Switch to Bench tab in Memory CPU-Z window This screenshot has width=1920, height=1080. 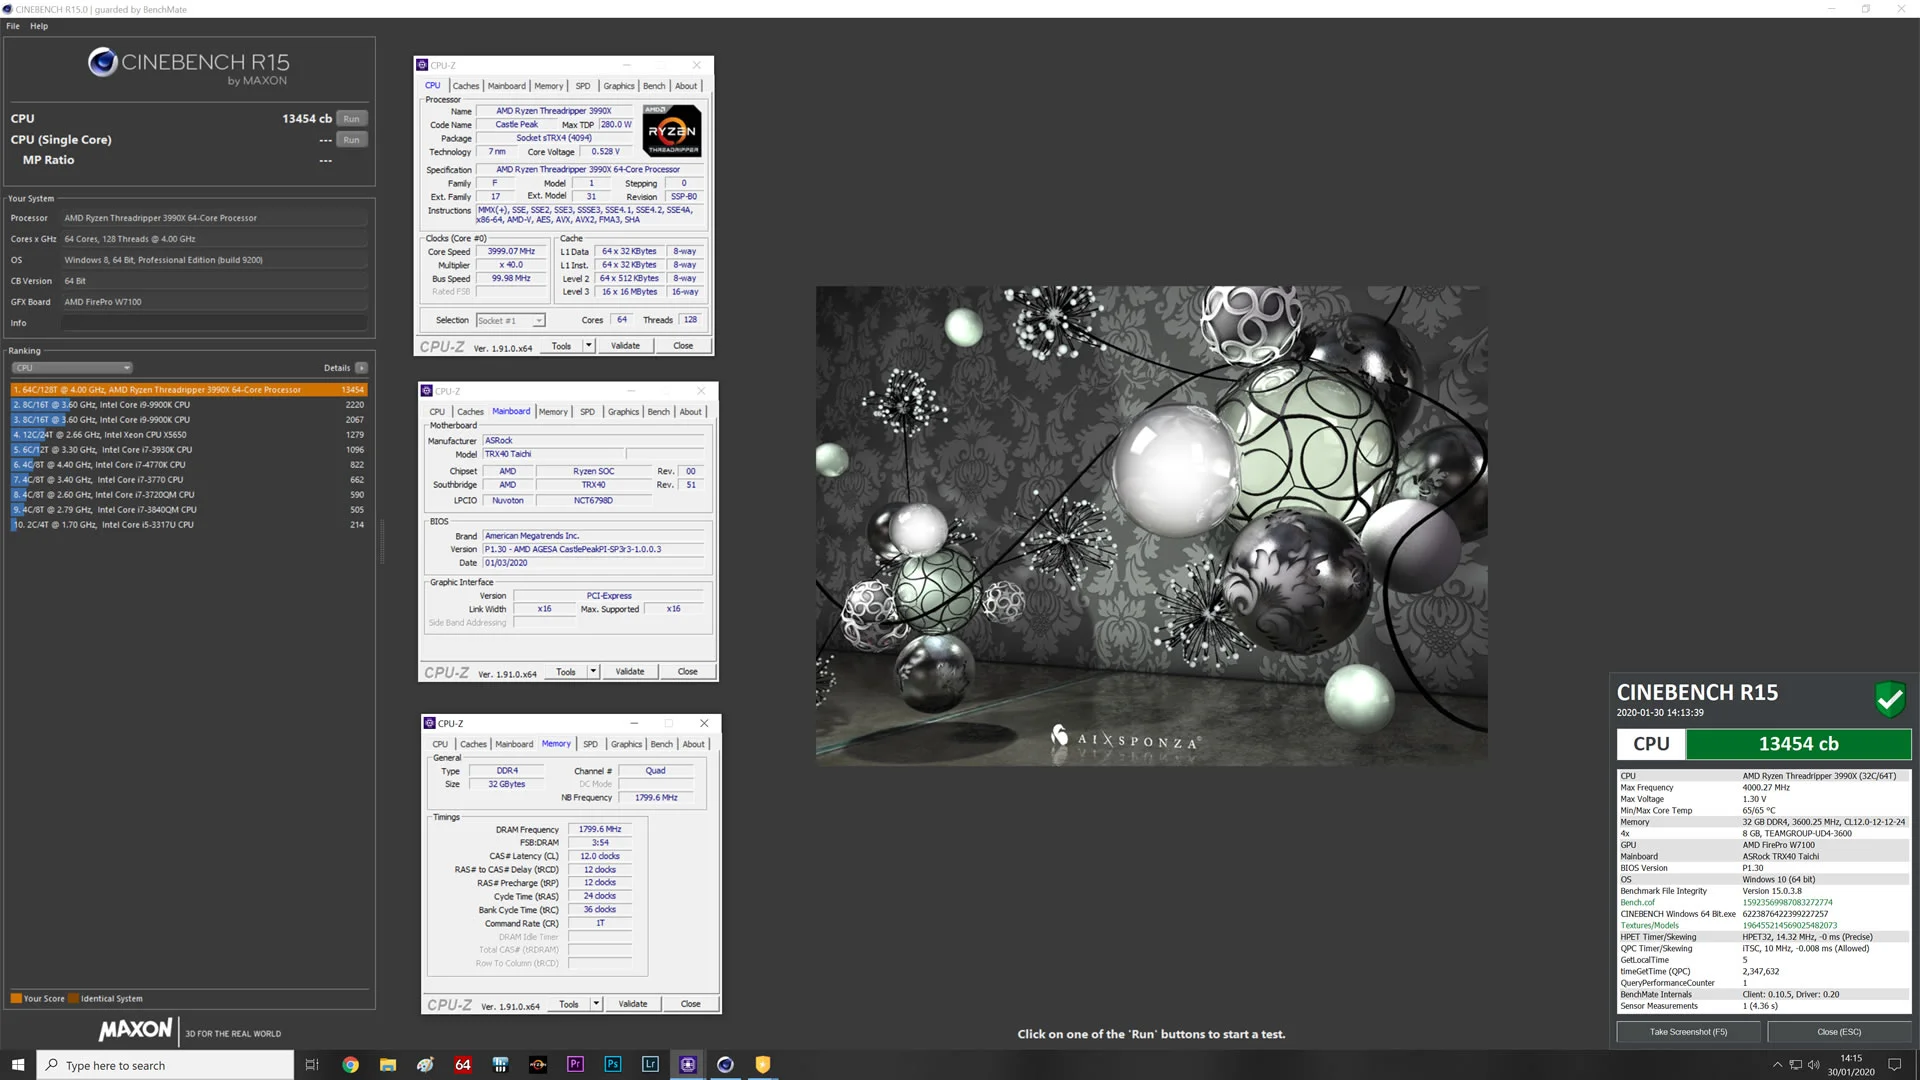point(662,744)
